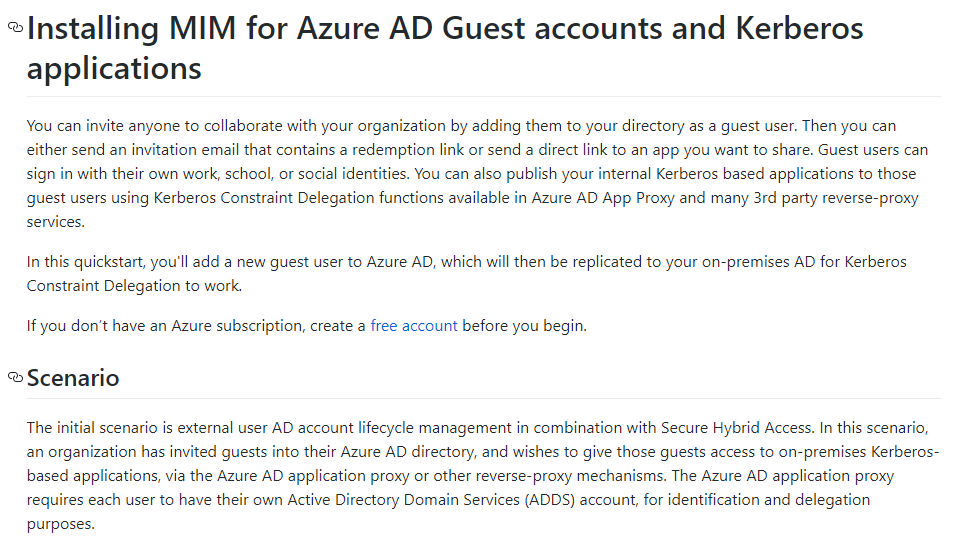Click the anchor link icon beside the Scenario heading
965x539 pixels.
(x=15, y=377)
